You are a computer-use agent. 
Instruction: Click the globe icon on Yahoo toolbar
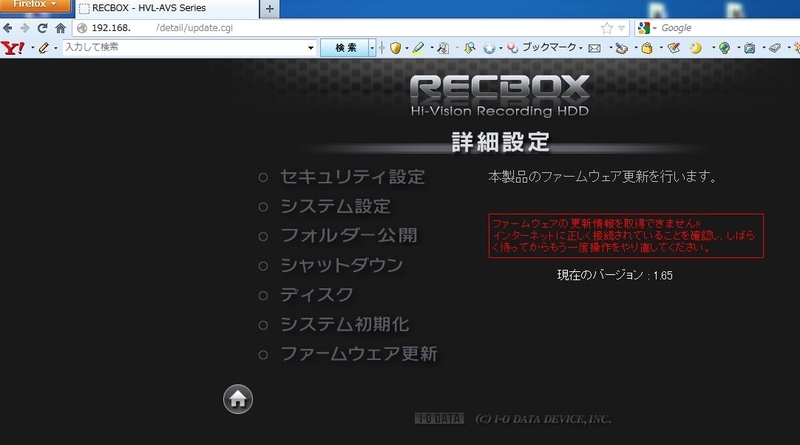(724, 48)
